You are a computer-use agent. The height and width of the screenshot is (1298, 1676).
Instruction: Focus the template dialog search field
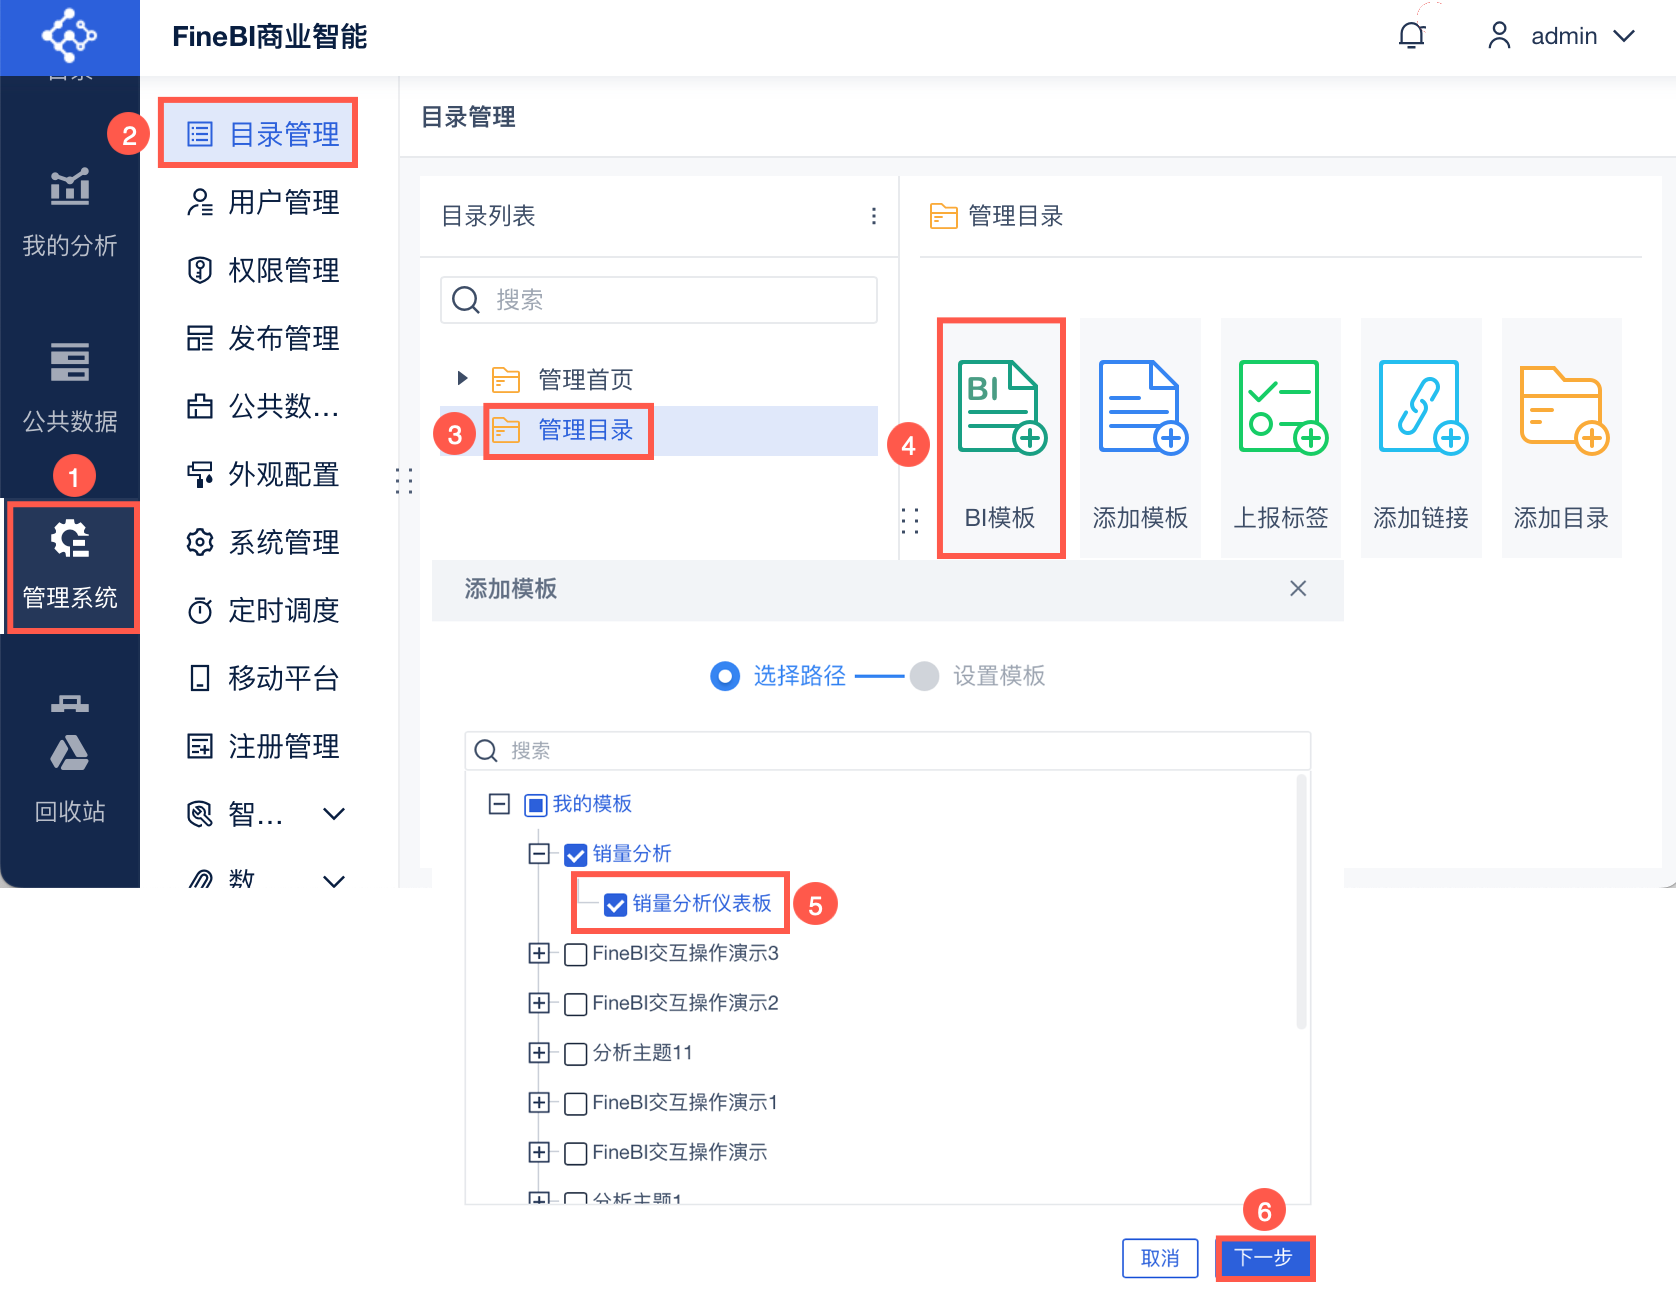click(x=888, y=751)
